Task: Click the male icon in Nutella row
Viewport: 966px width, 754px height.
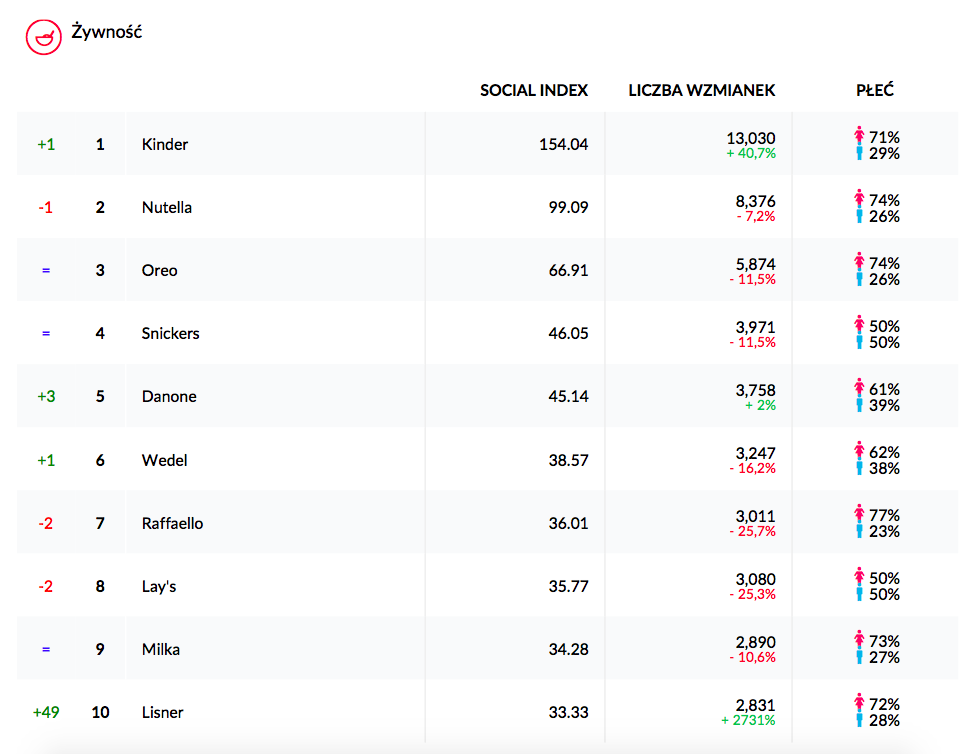Action: coord(858,216)
